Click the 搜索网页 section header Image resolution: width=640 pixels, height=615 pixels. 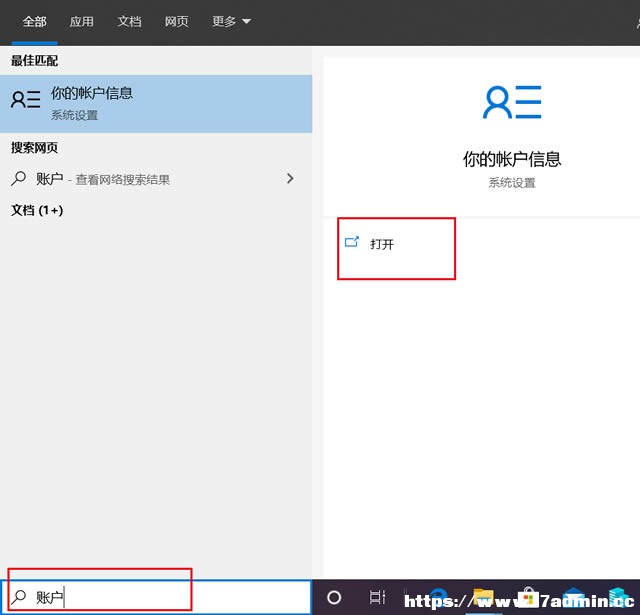pyautogui.click(x=34, y=147)
